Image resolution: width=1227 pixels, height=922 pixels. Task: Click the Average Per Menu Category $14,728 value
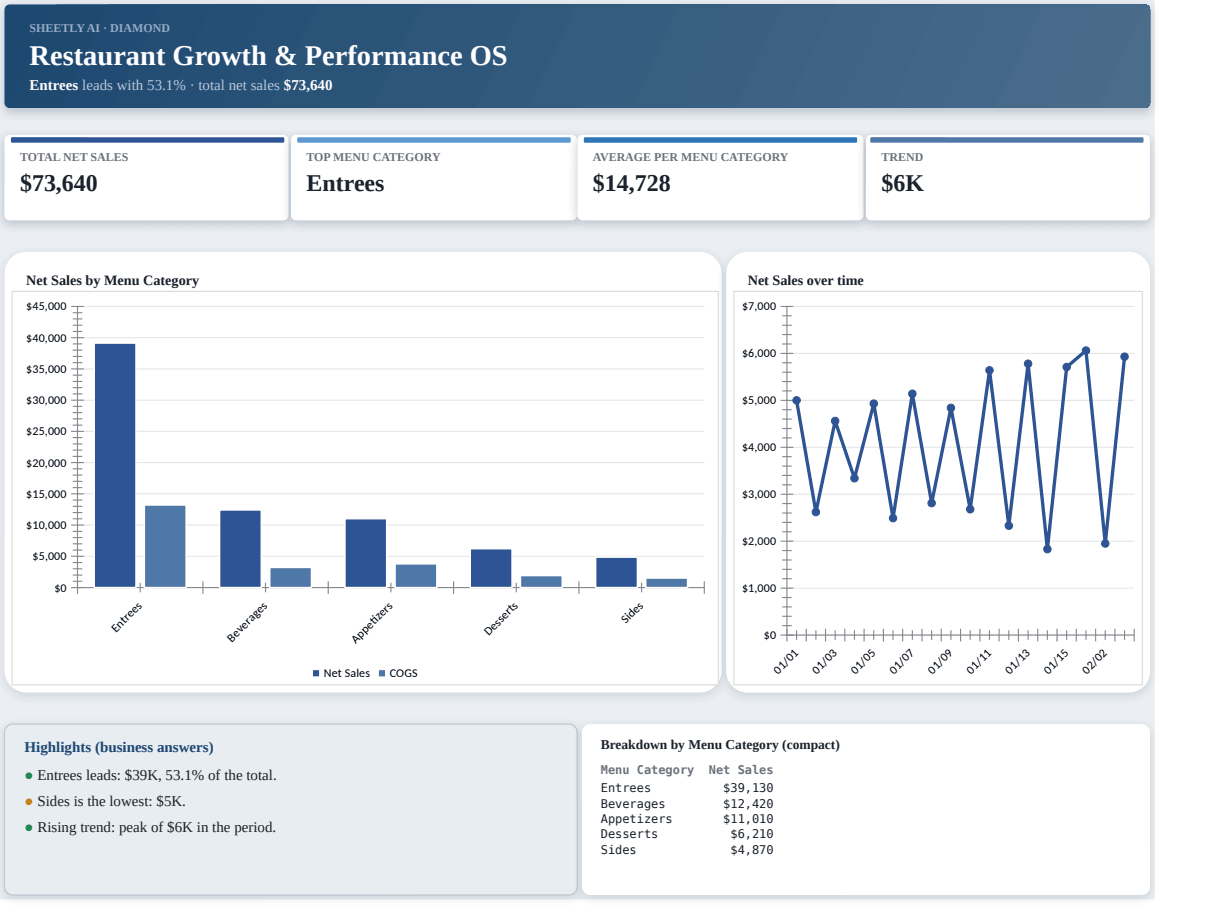click(631, 184)
